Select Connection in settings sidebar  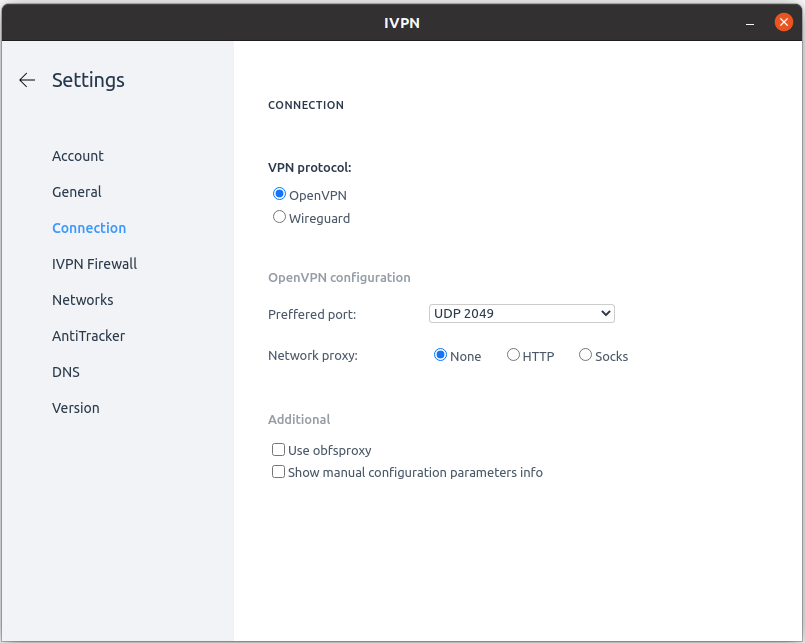(89, 228)
